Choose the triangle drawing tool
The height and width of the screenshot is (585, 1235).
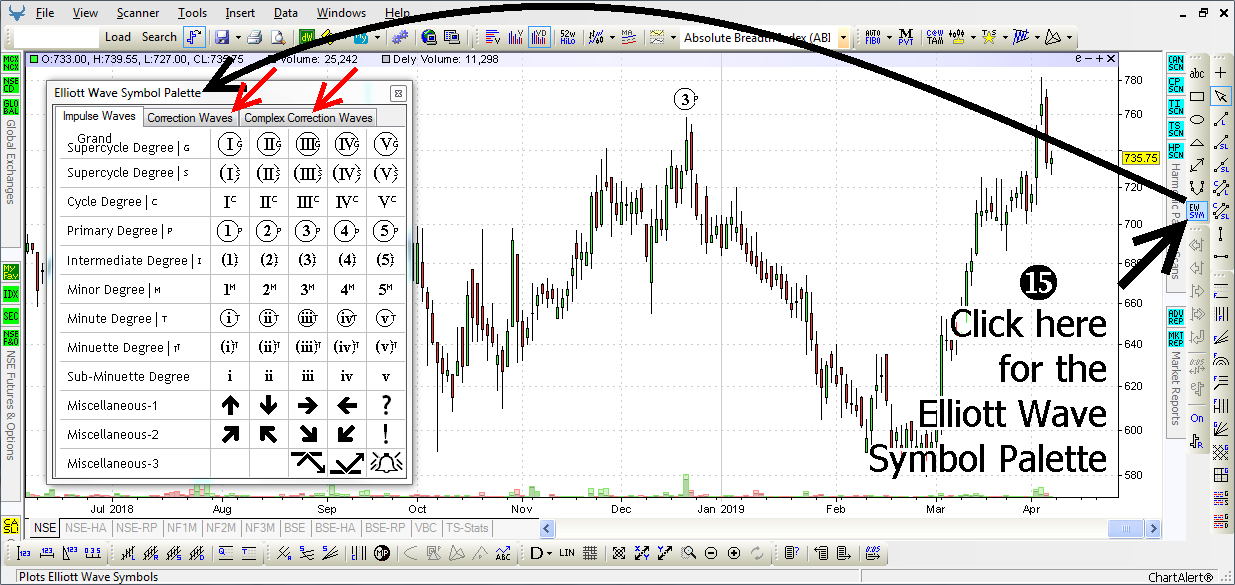point(1197,142)
